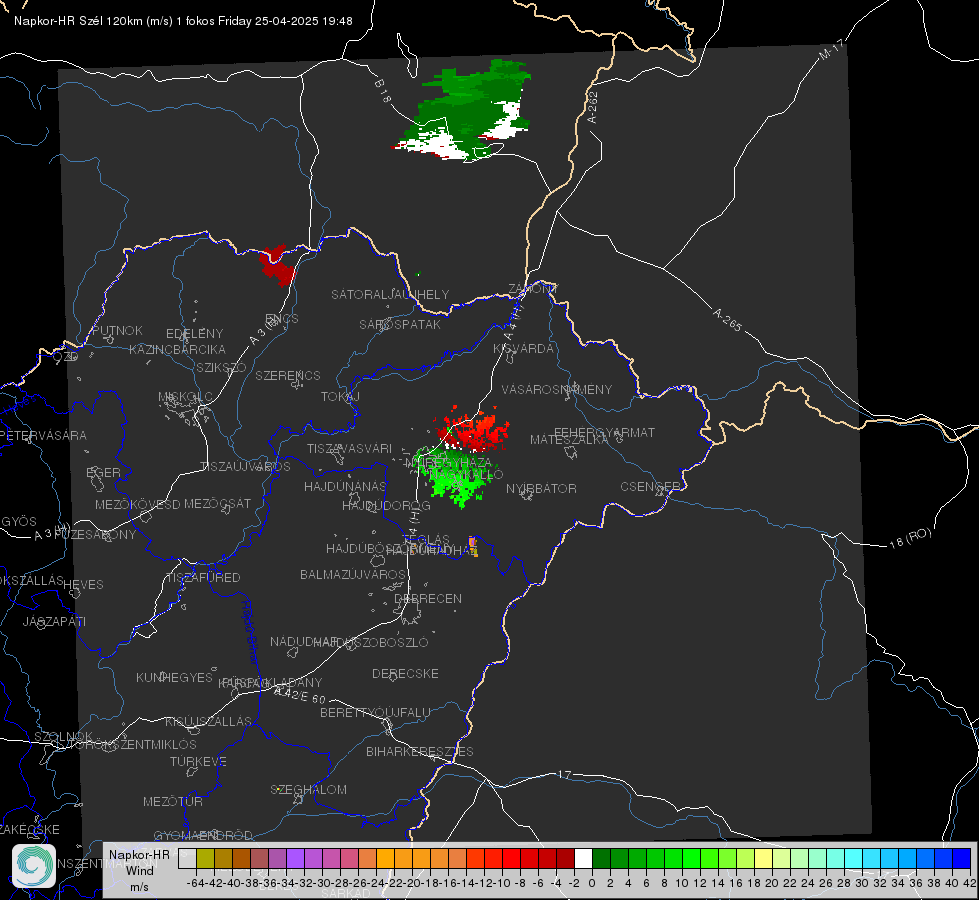Choose the pale yellow swatch between 18 and 20

[x=764, y=858]
